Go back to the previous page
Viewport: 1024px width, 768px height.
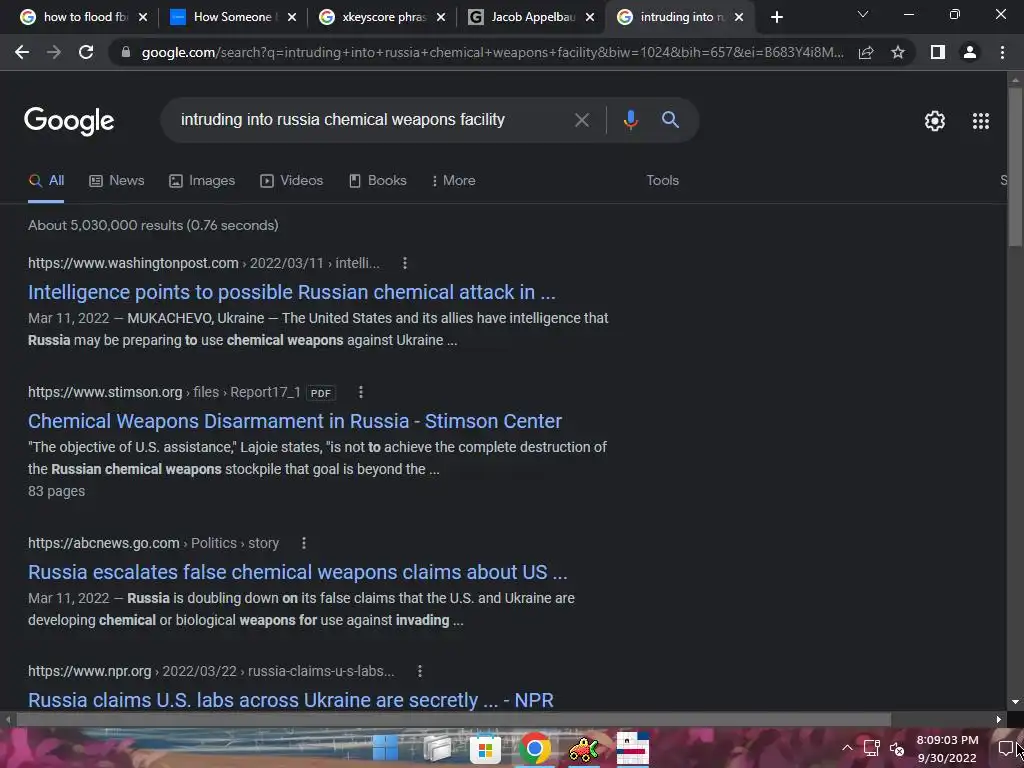coord(22,52)
